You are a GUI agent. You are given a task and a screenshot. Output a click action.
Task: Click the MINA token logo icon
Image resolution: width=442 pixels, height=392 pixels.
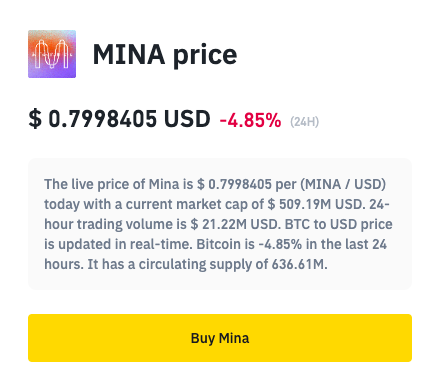pyautogui.click(x=52, y=54)
